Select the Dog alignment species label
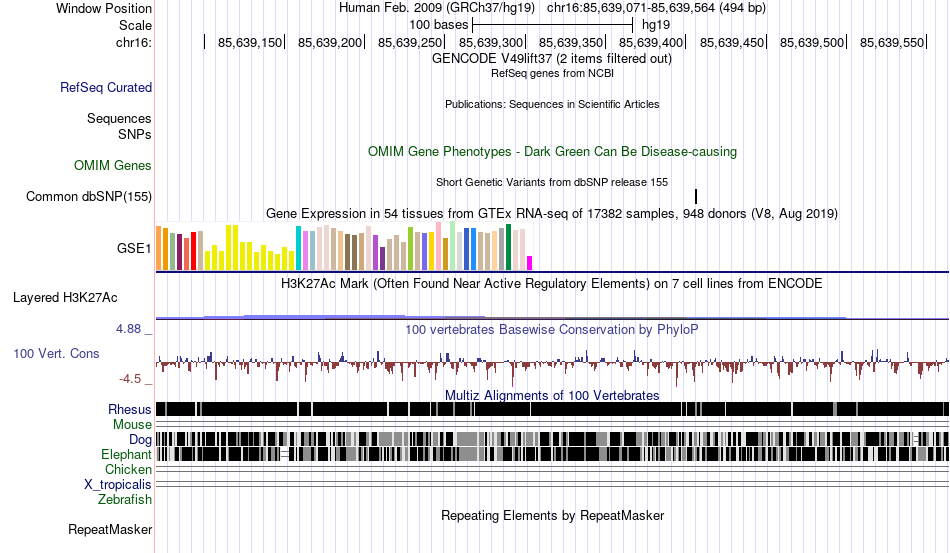 pos(140,440)
